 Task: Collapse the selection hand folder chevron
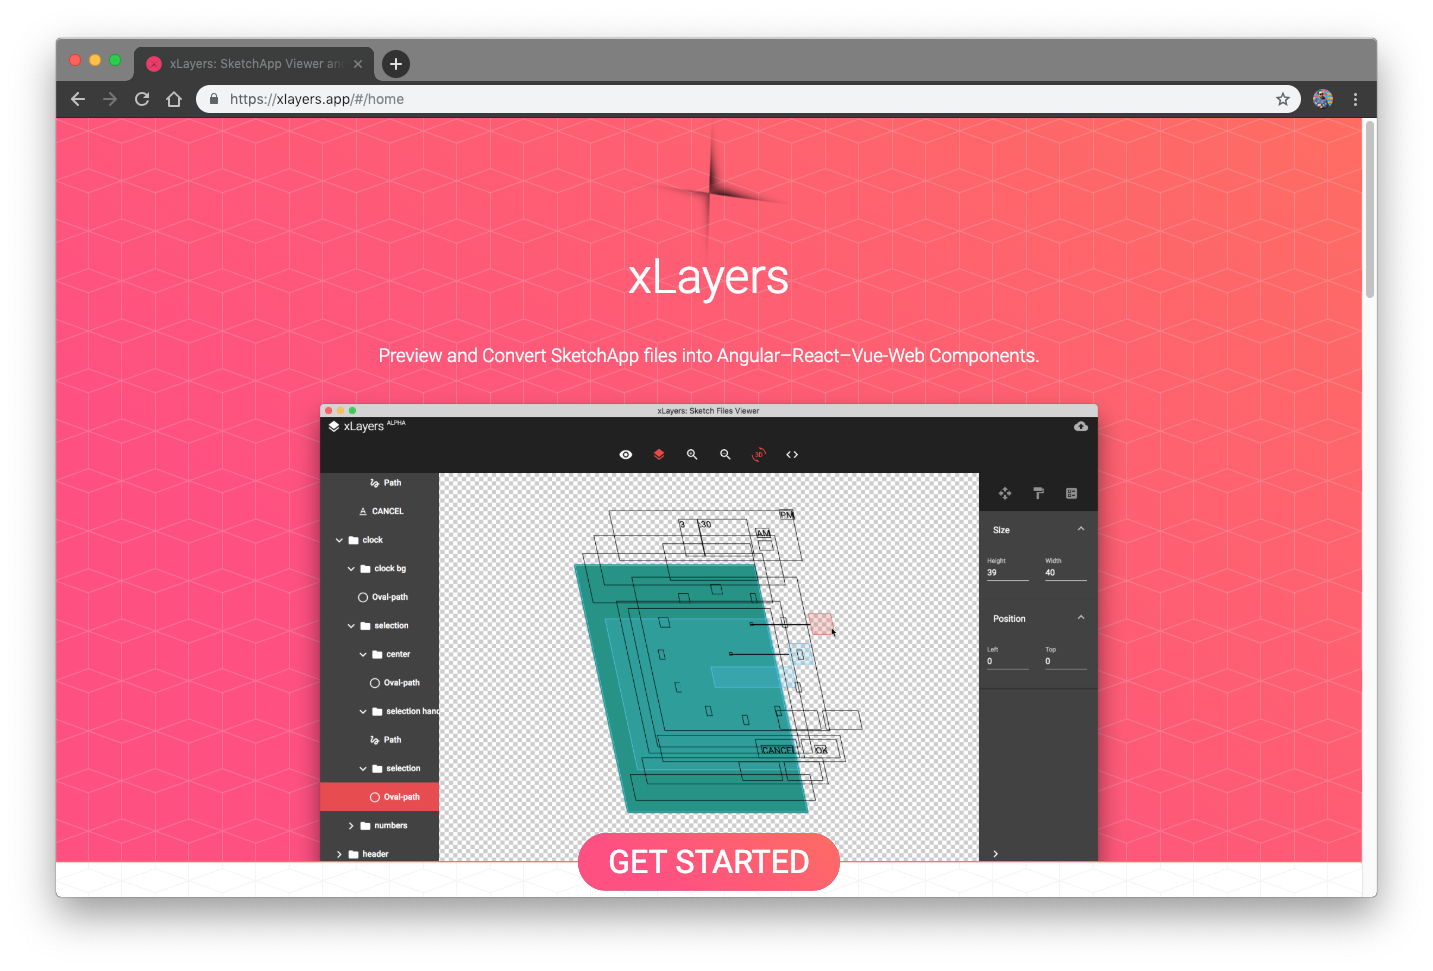point(363,712)
